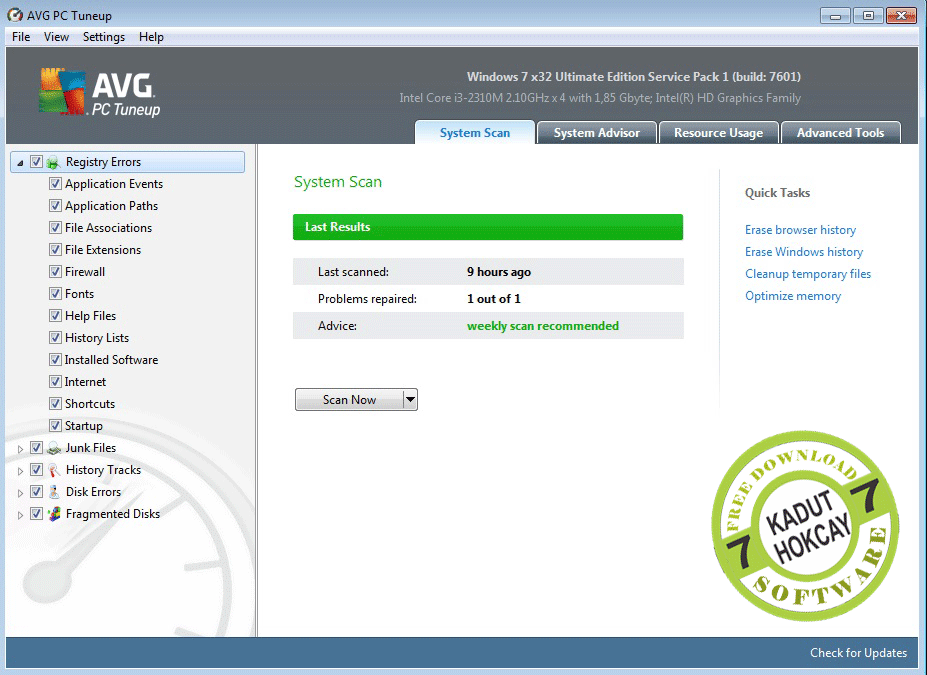Open the Scan Now dropdown arrow
This screenshot has width=927, height=675.
410,400
